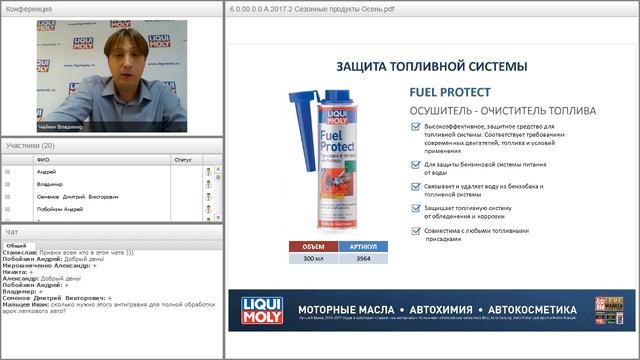Click Семенов Дмитрий Викторович's chat message
Screen dimensions: 640x360
point(57,298)
